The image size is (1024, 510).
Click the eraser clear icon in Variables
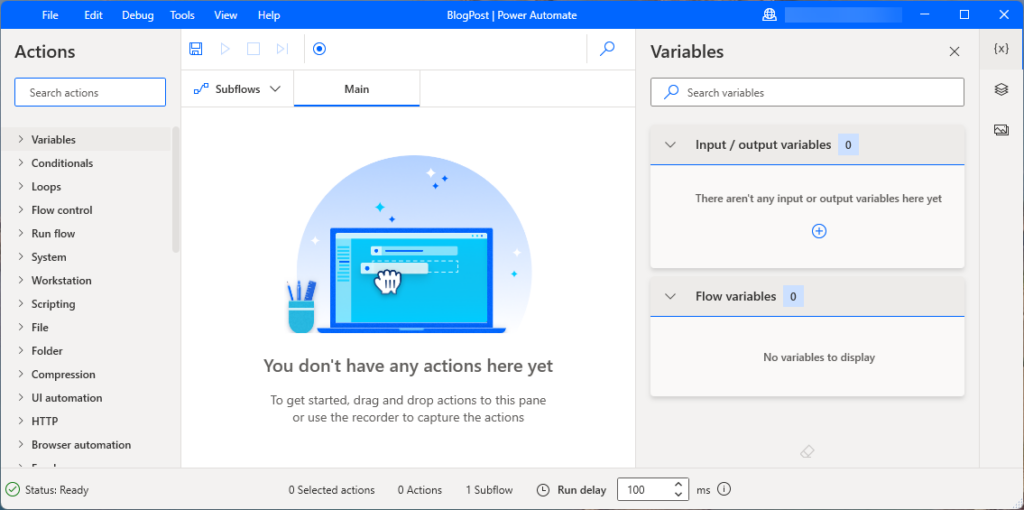click(x=807, y=452)
